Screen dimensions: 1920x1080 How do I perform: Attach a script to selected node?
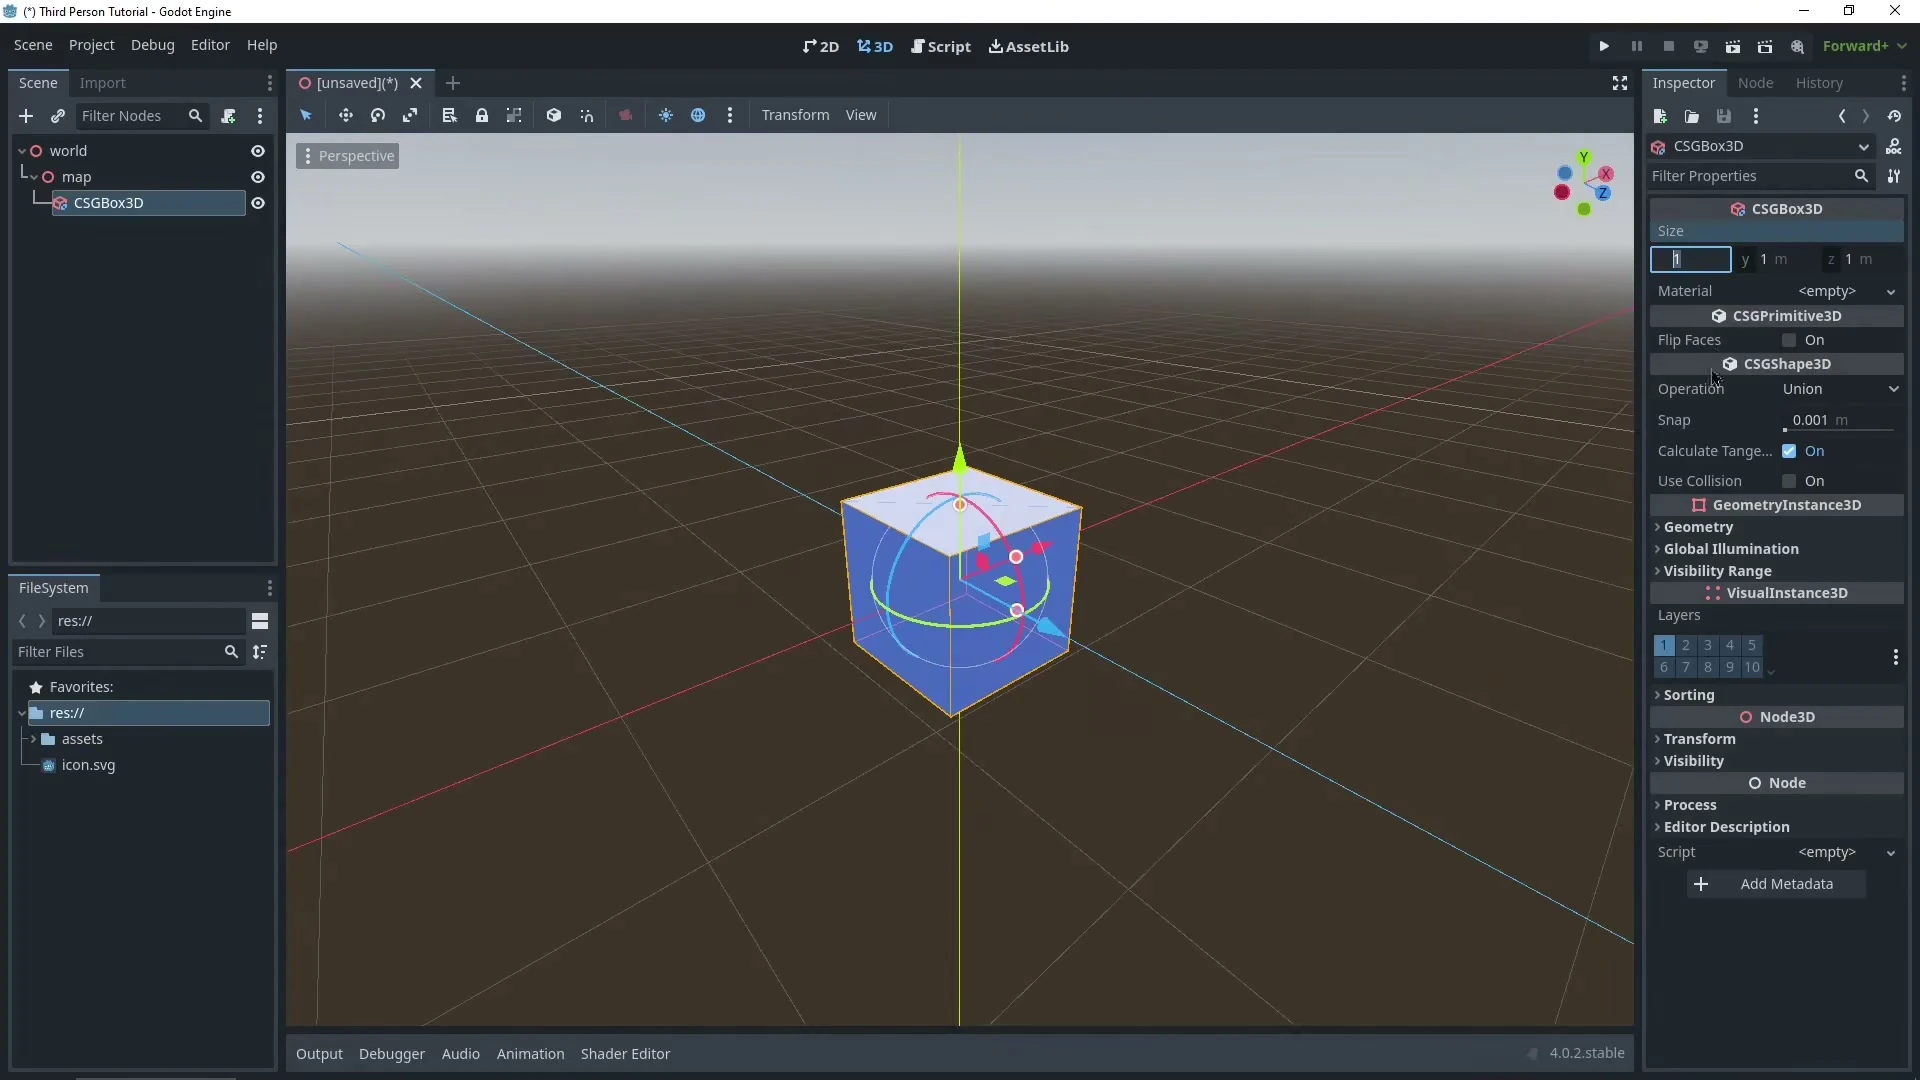pos(228,116)
